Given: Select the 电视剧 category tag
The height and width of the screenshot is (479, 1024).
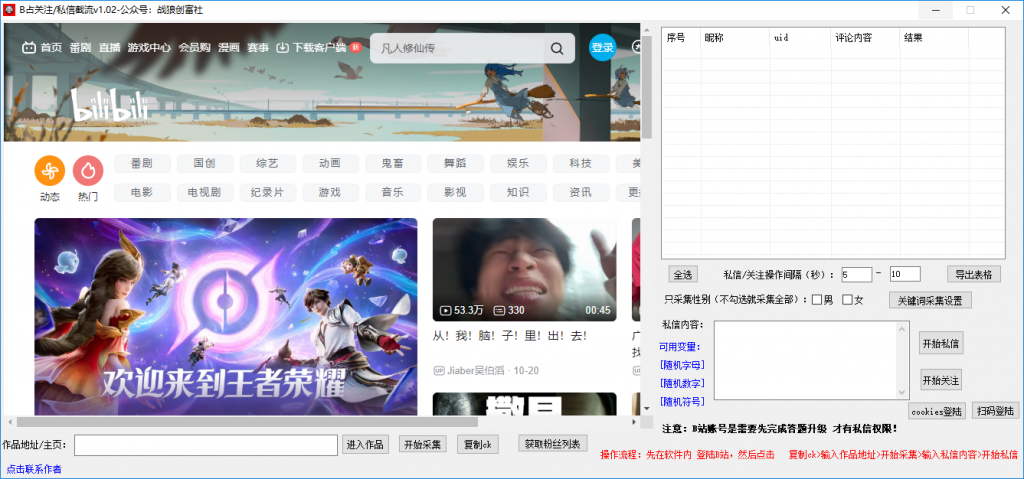Looking at the screenshot, I should click(x=204, y=192).
